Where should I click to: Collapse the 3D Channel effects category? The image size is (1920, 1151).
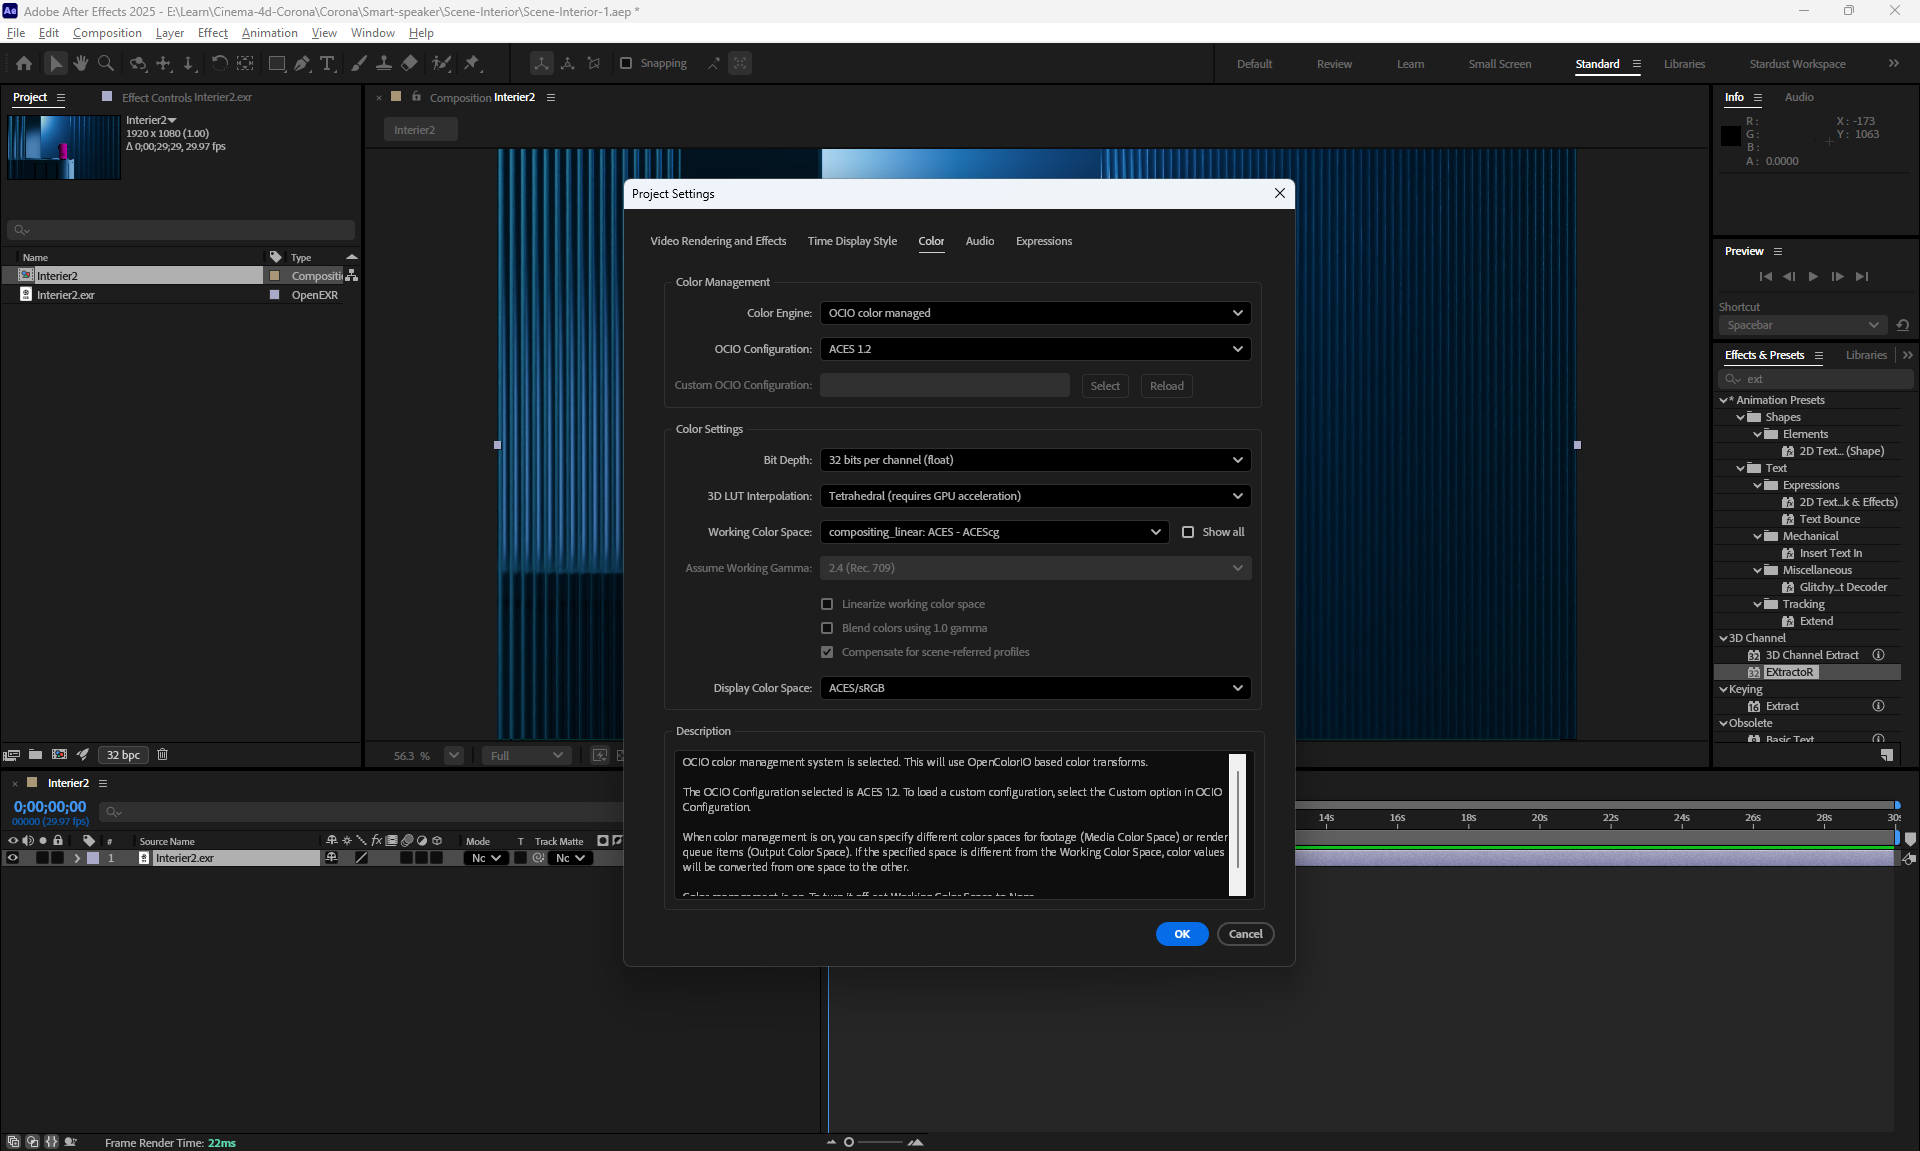point(1723,638)
